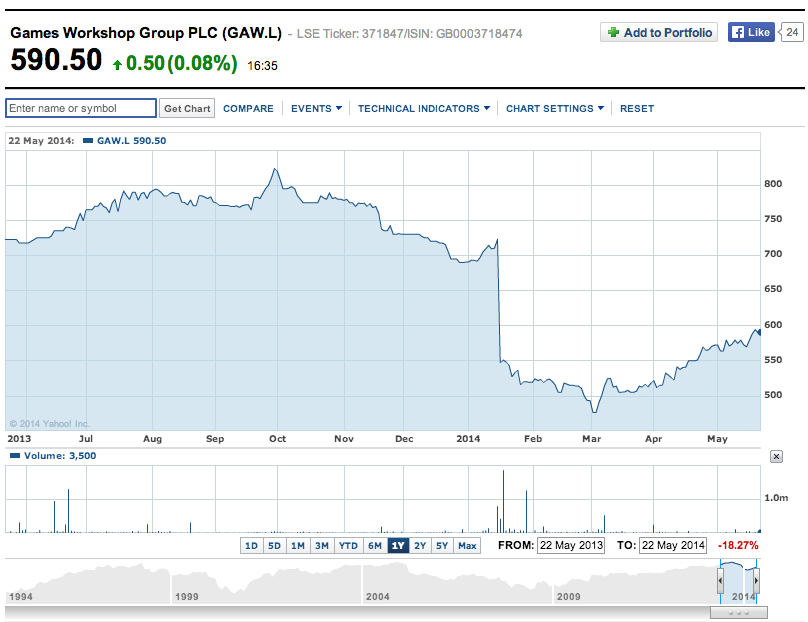Select the 6M time range
This screenshot has height=622, width=808.
(375, 546)
